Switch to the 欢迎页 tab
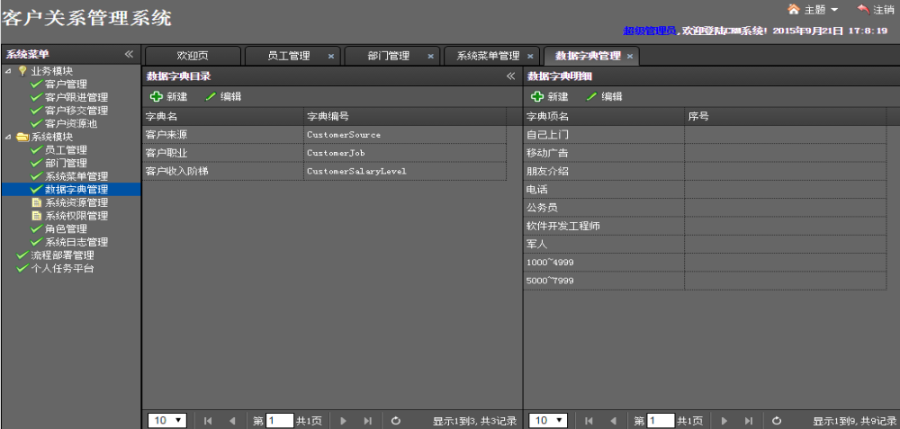 [x=193, y=56]
